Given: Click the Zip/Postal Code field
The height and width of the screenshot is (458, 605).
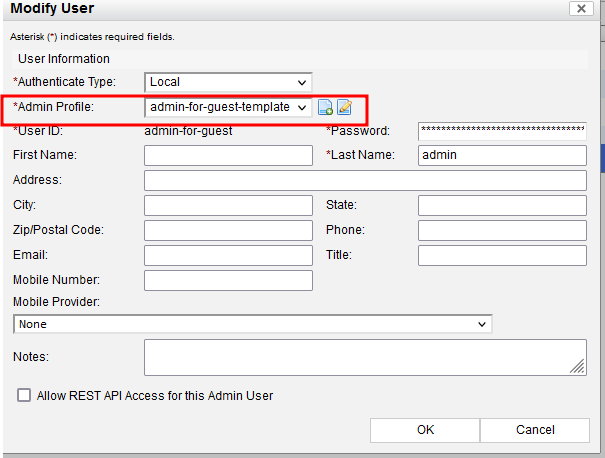Looking at the screenshot, I should pyautogui.click(x=228, y=230).
